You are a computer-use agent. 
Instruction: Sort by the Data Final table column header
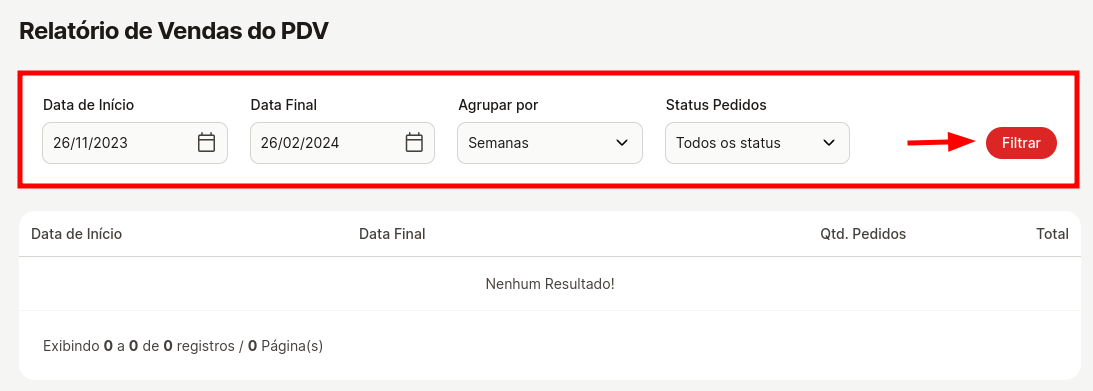pos(392,234)
